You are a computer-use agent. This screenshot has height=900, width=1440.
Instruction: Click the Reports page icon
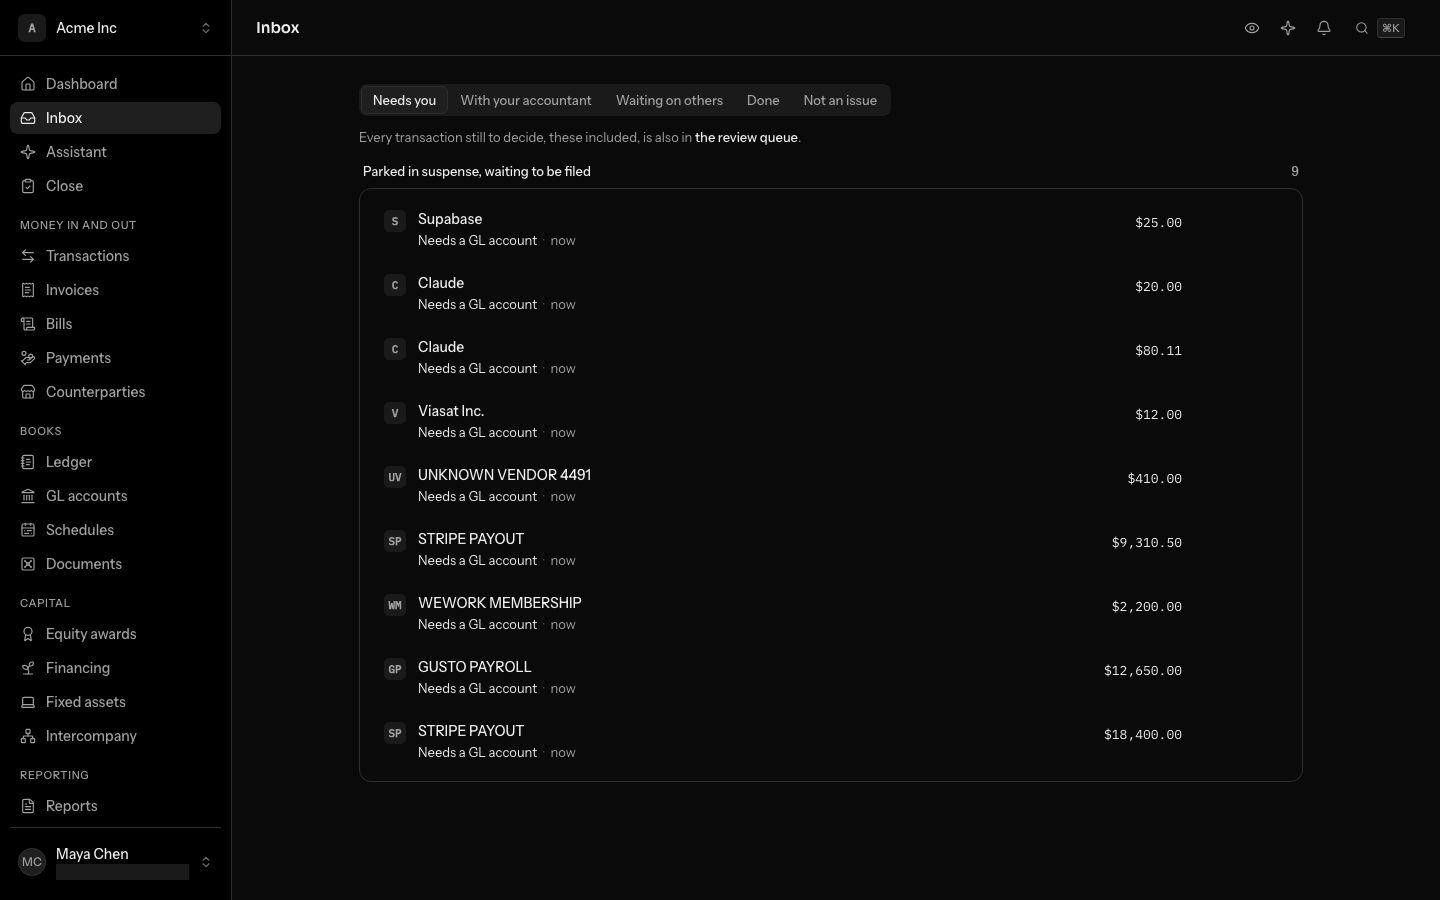28,806
